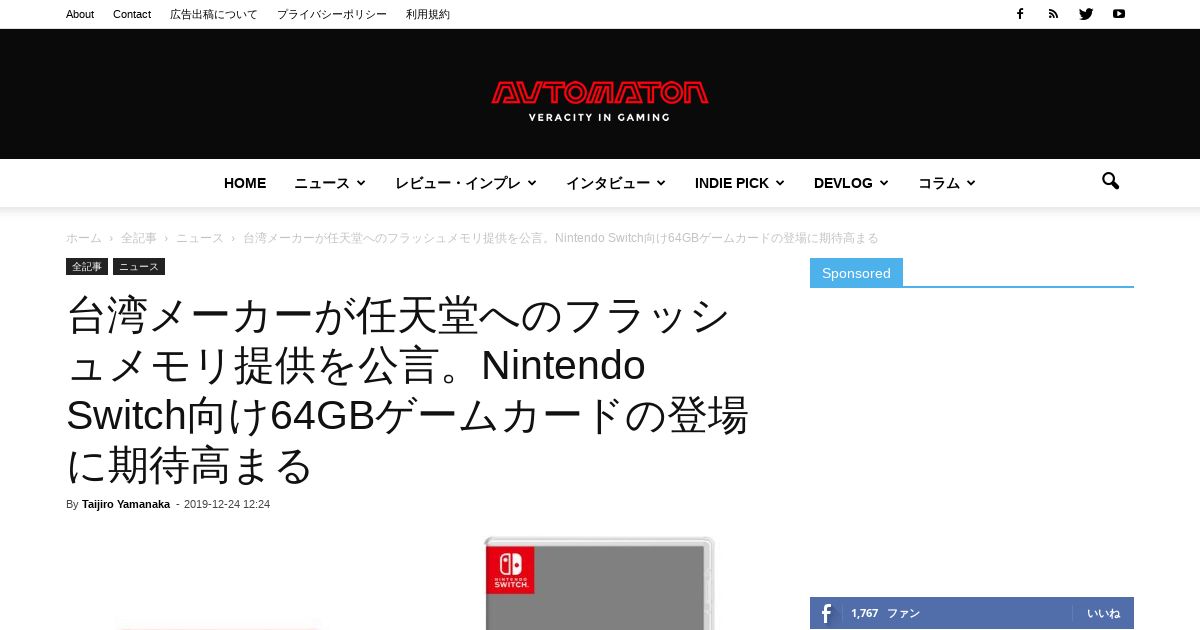Click the 1,767 ファン counter text
The height and width of the screenshot is (630, 1200).
pyautogui.click(x=885, y=613)
